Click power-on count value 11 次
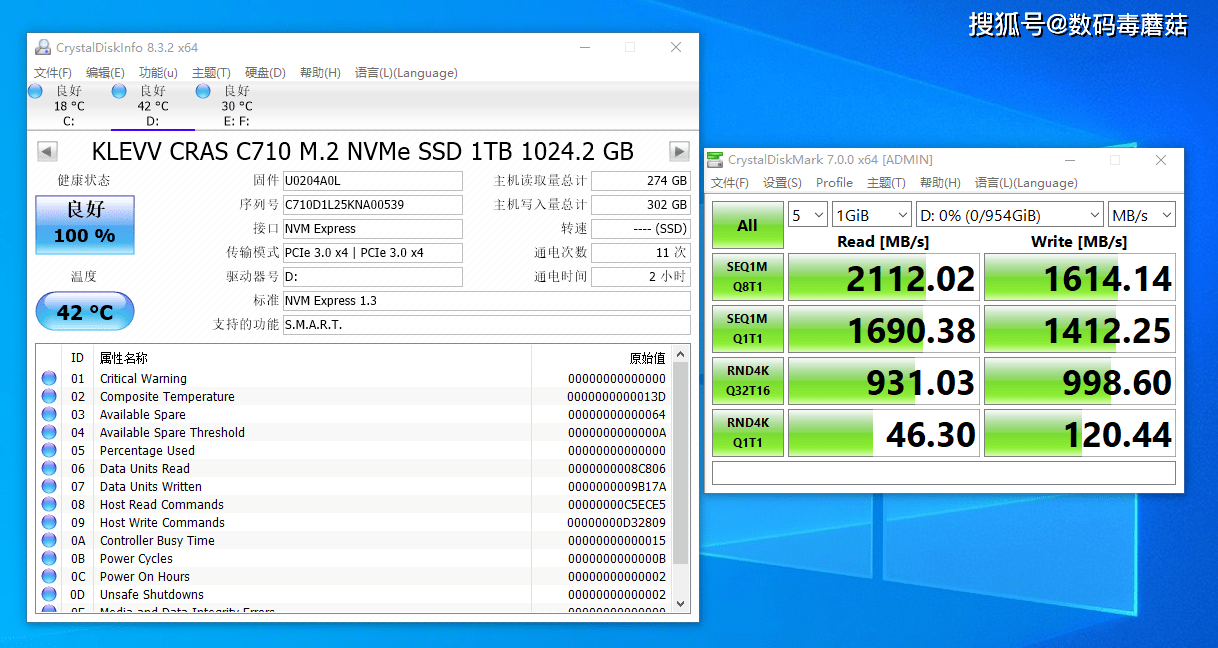Image resolution: width=1218 pixels, height=648 pixels. coord(641,253)
